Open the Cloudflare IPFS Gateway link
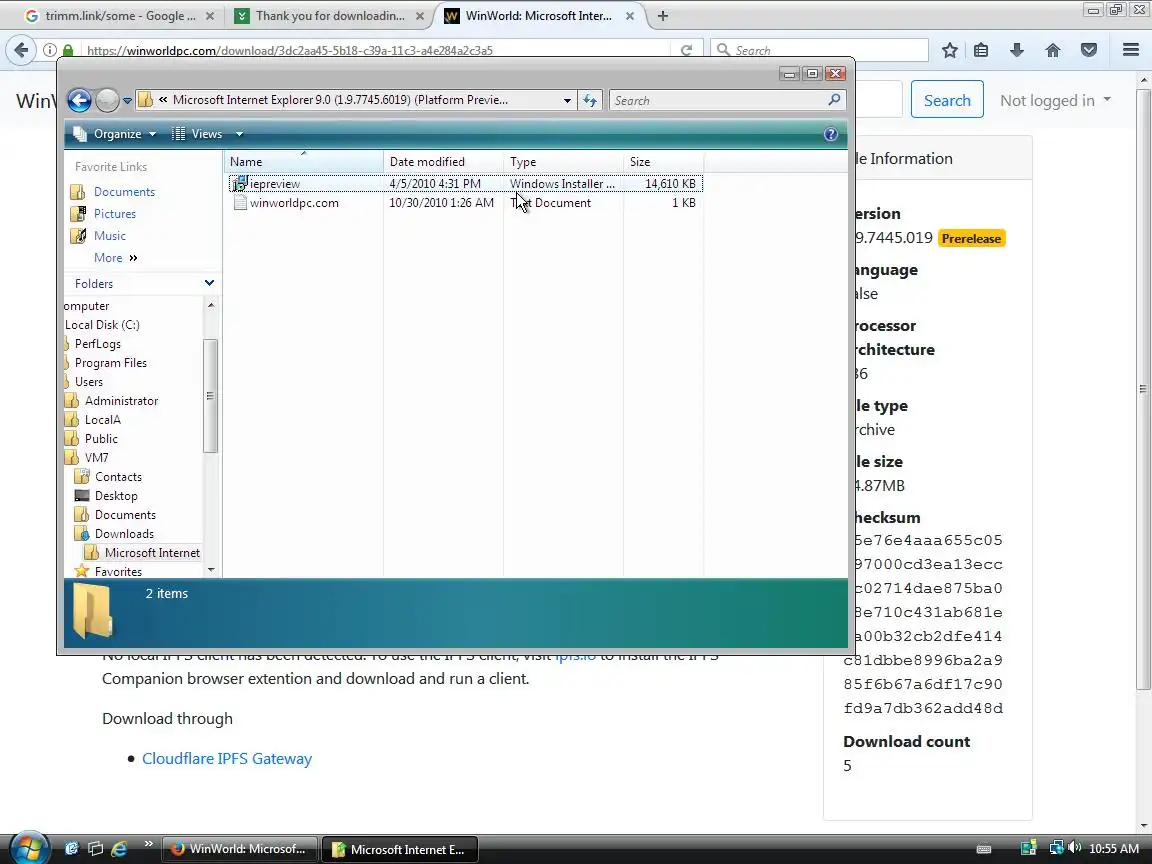This screenshot has height=864, width=1152. pyautogui.click(x=227, y=759)
